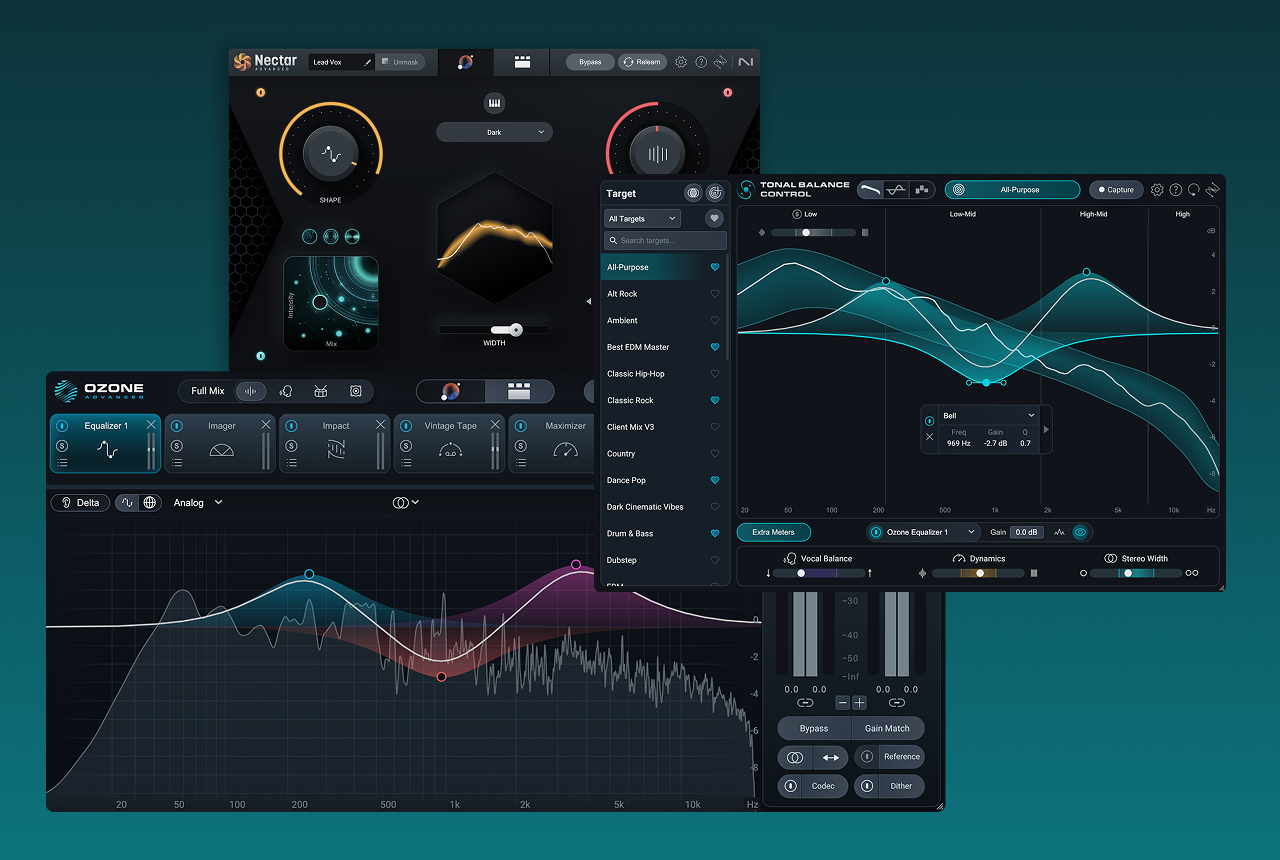Viewport: 1280px width, 860px height.
Task: Select the drum focus icon in Ozone
Action: pyautogui.click(x=321, y=391)
